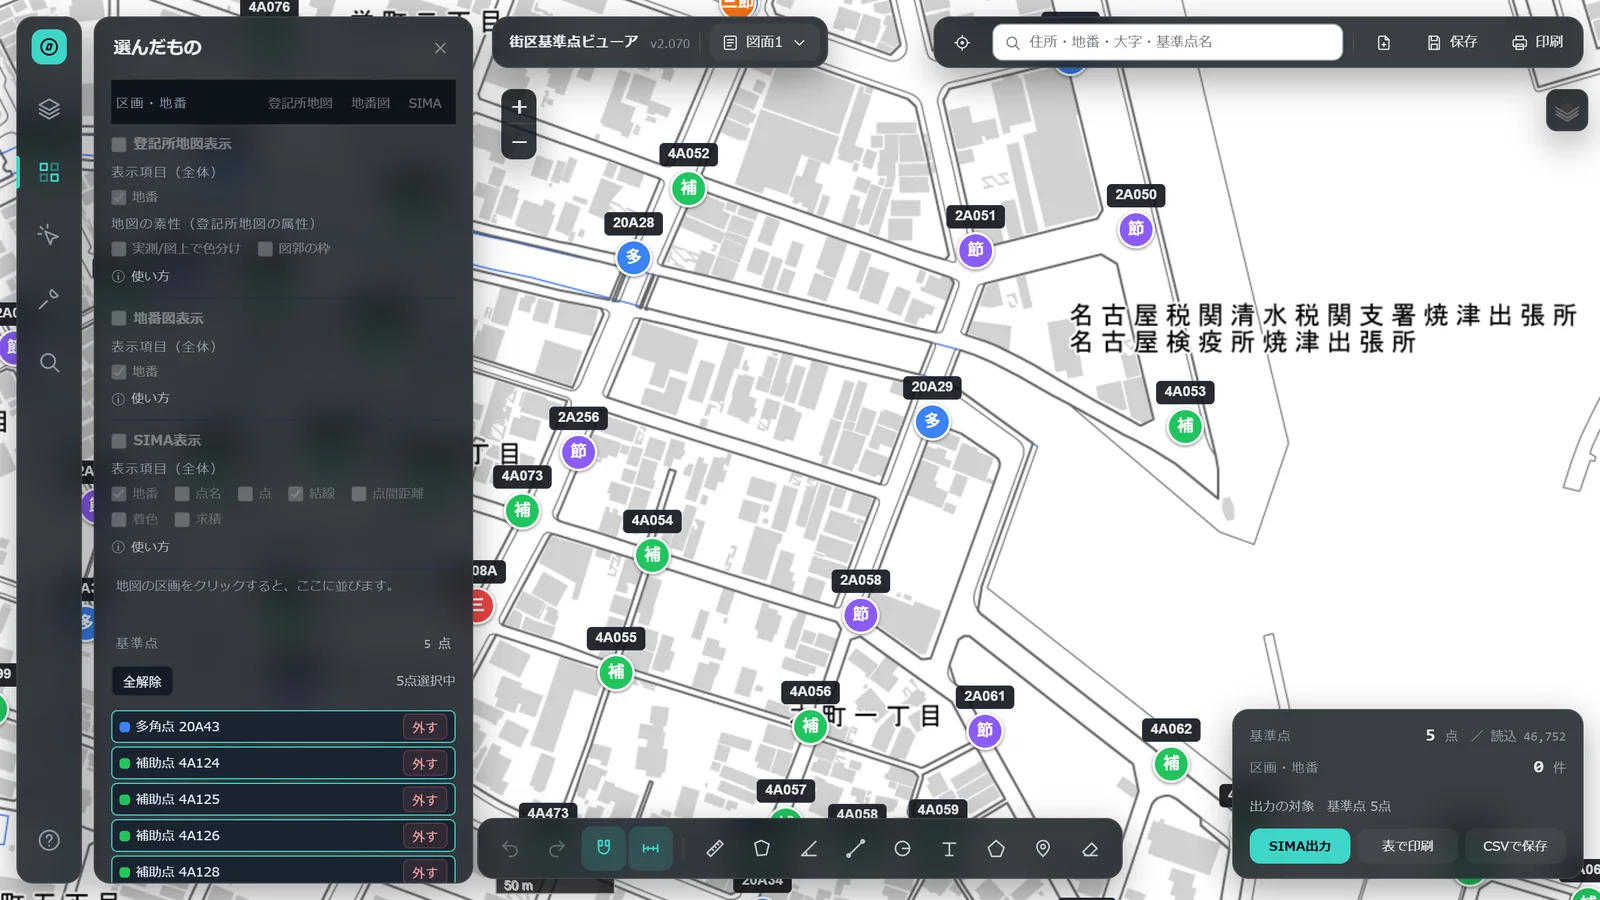Toggle the 地番図表示 checkbox

tap(119, 318)
